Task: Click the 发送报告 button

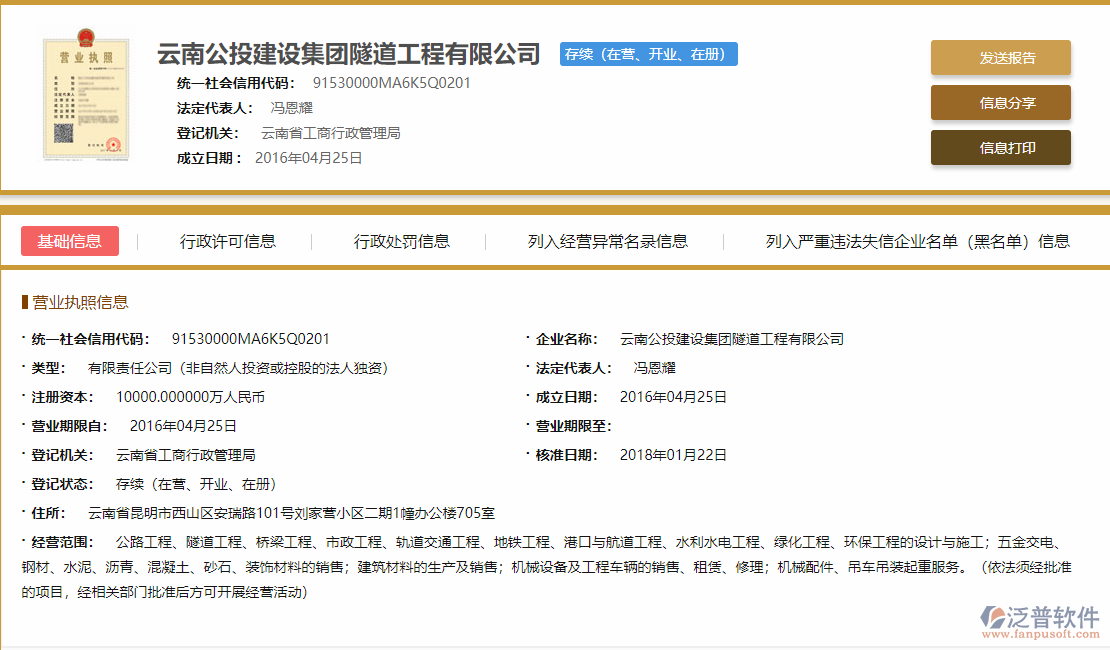Action: (1000, 58)
